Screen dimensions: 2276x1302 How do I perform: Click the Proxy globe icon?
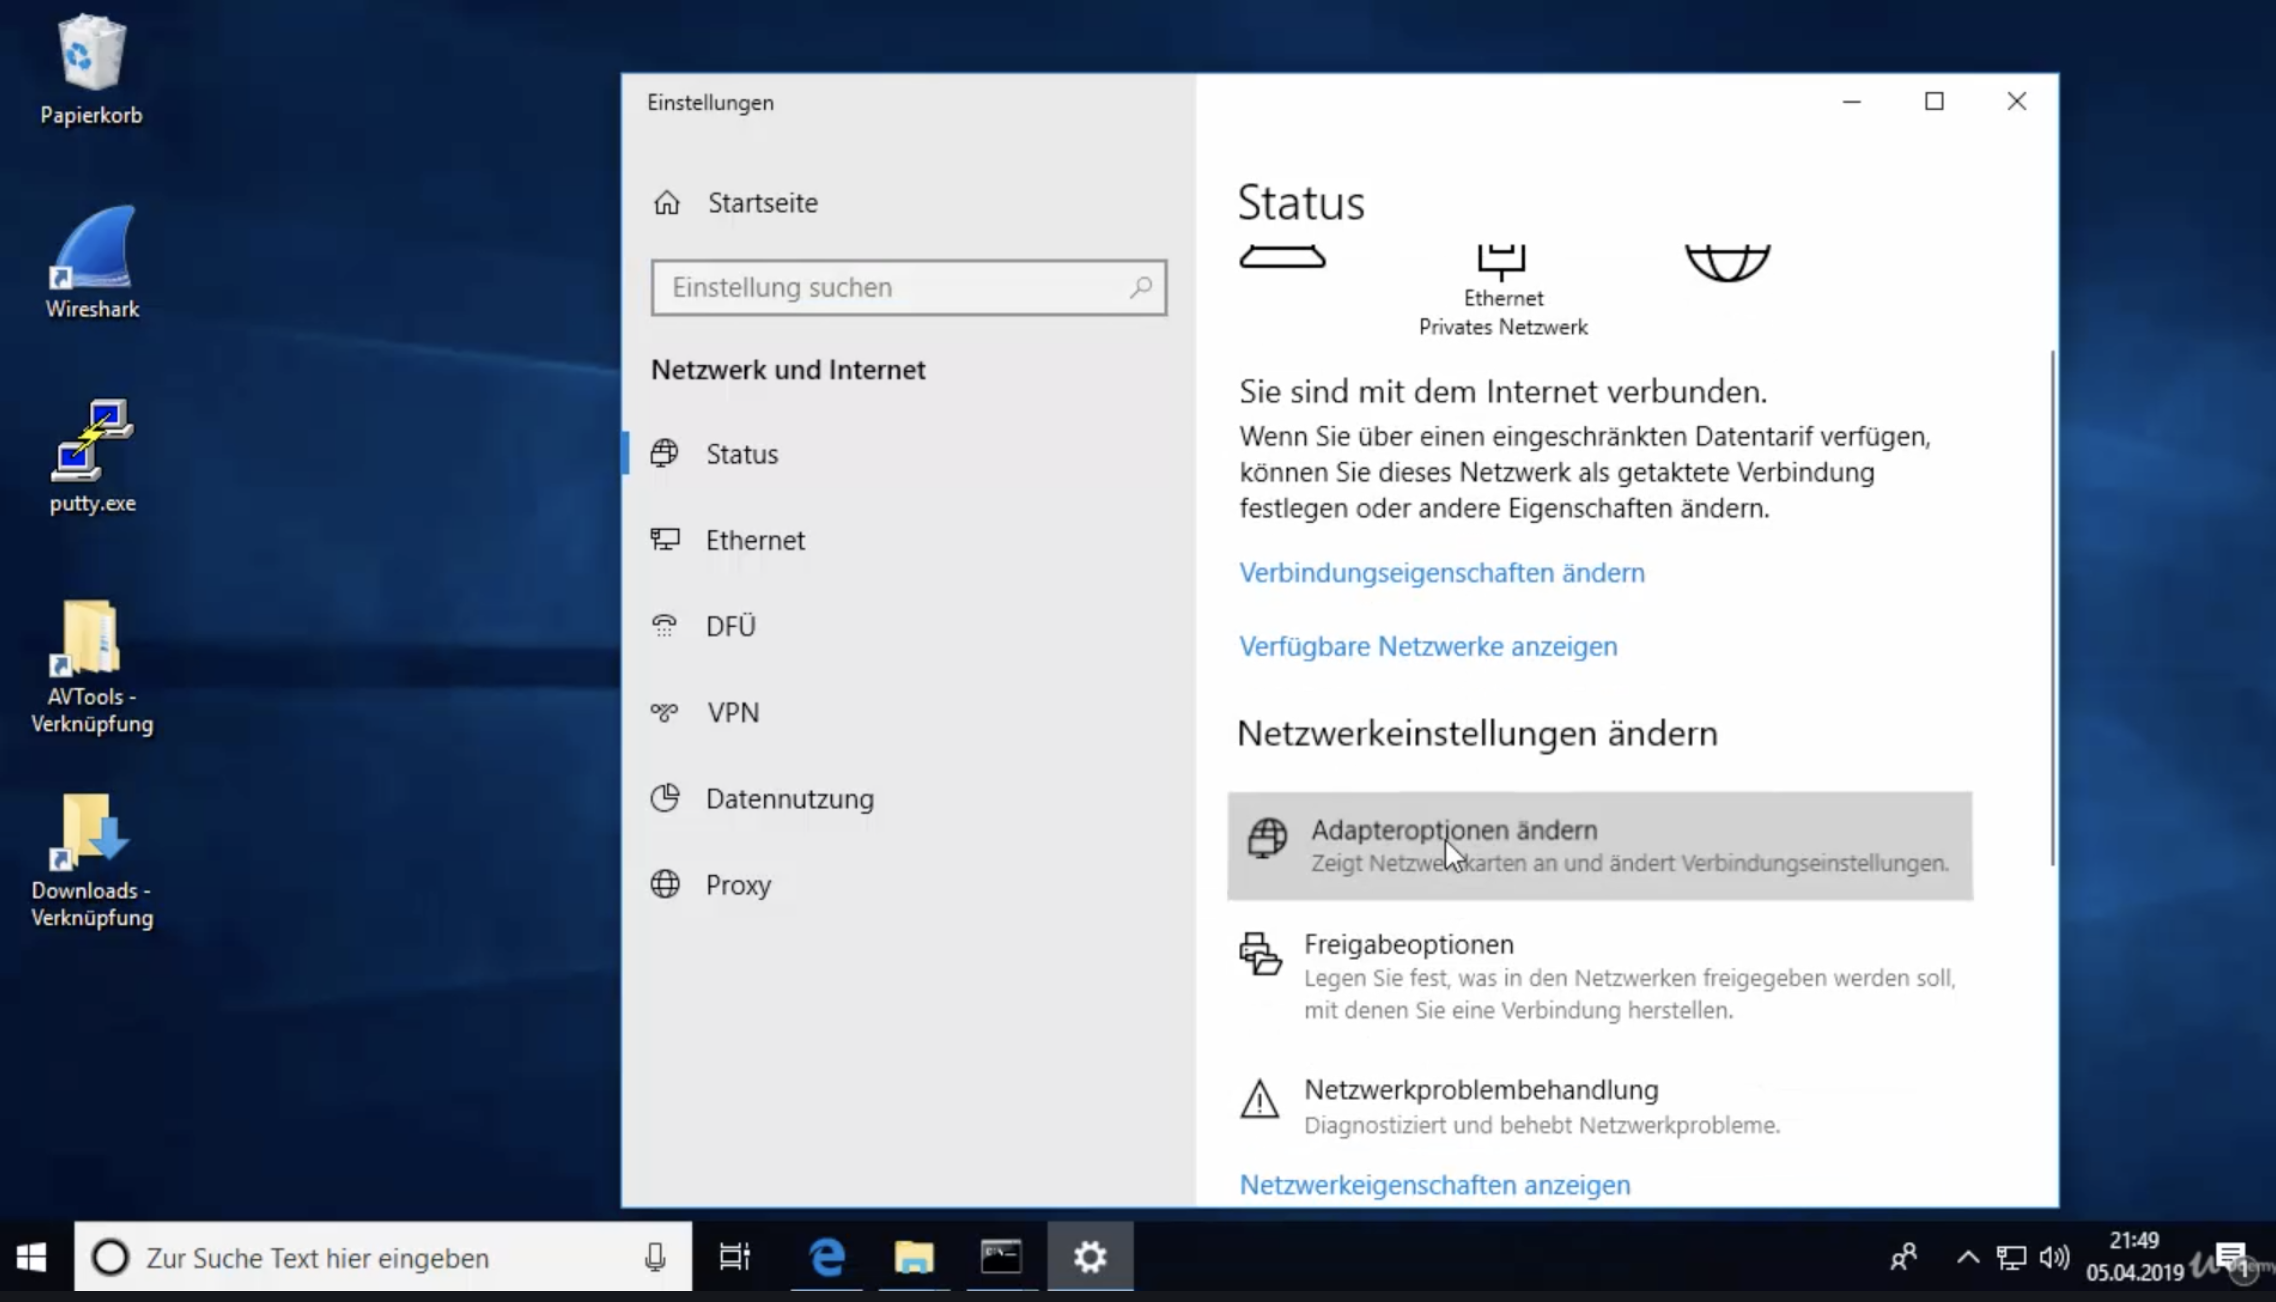pyautogui.click(x=665, y=884)
